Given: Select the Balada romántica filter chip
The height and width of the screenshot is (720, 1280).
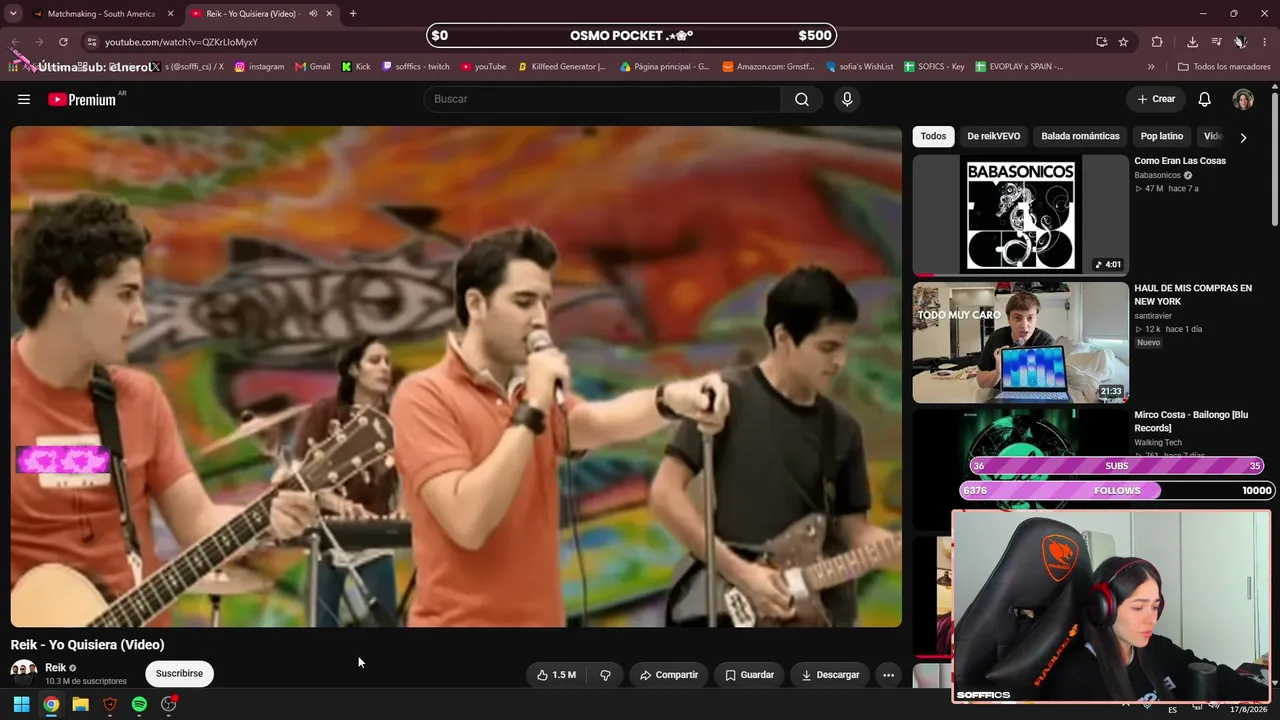Looking at the screenshot, I should [1080, 136].
